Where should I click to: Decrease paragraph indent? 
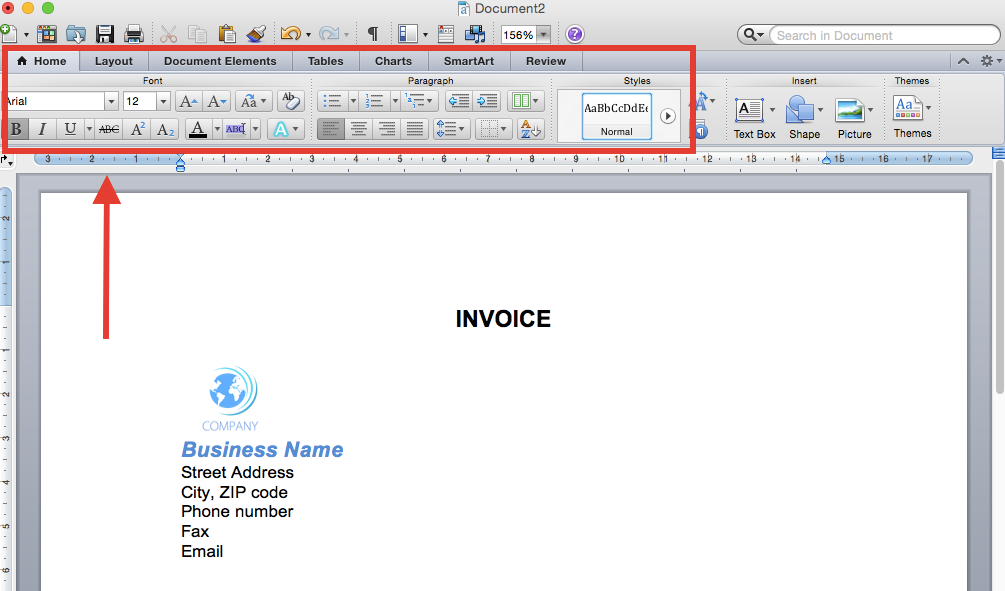(x=459, y=101)
